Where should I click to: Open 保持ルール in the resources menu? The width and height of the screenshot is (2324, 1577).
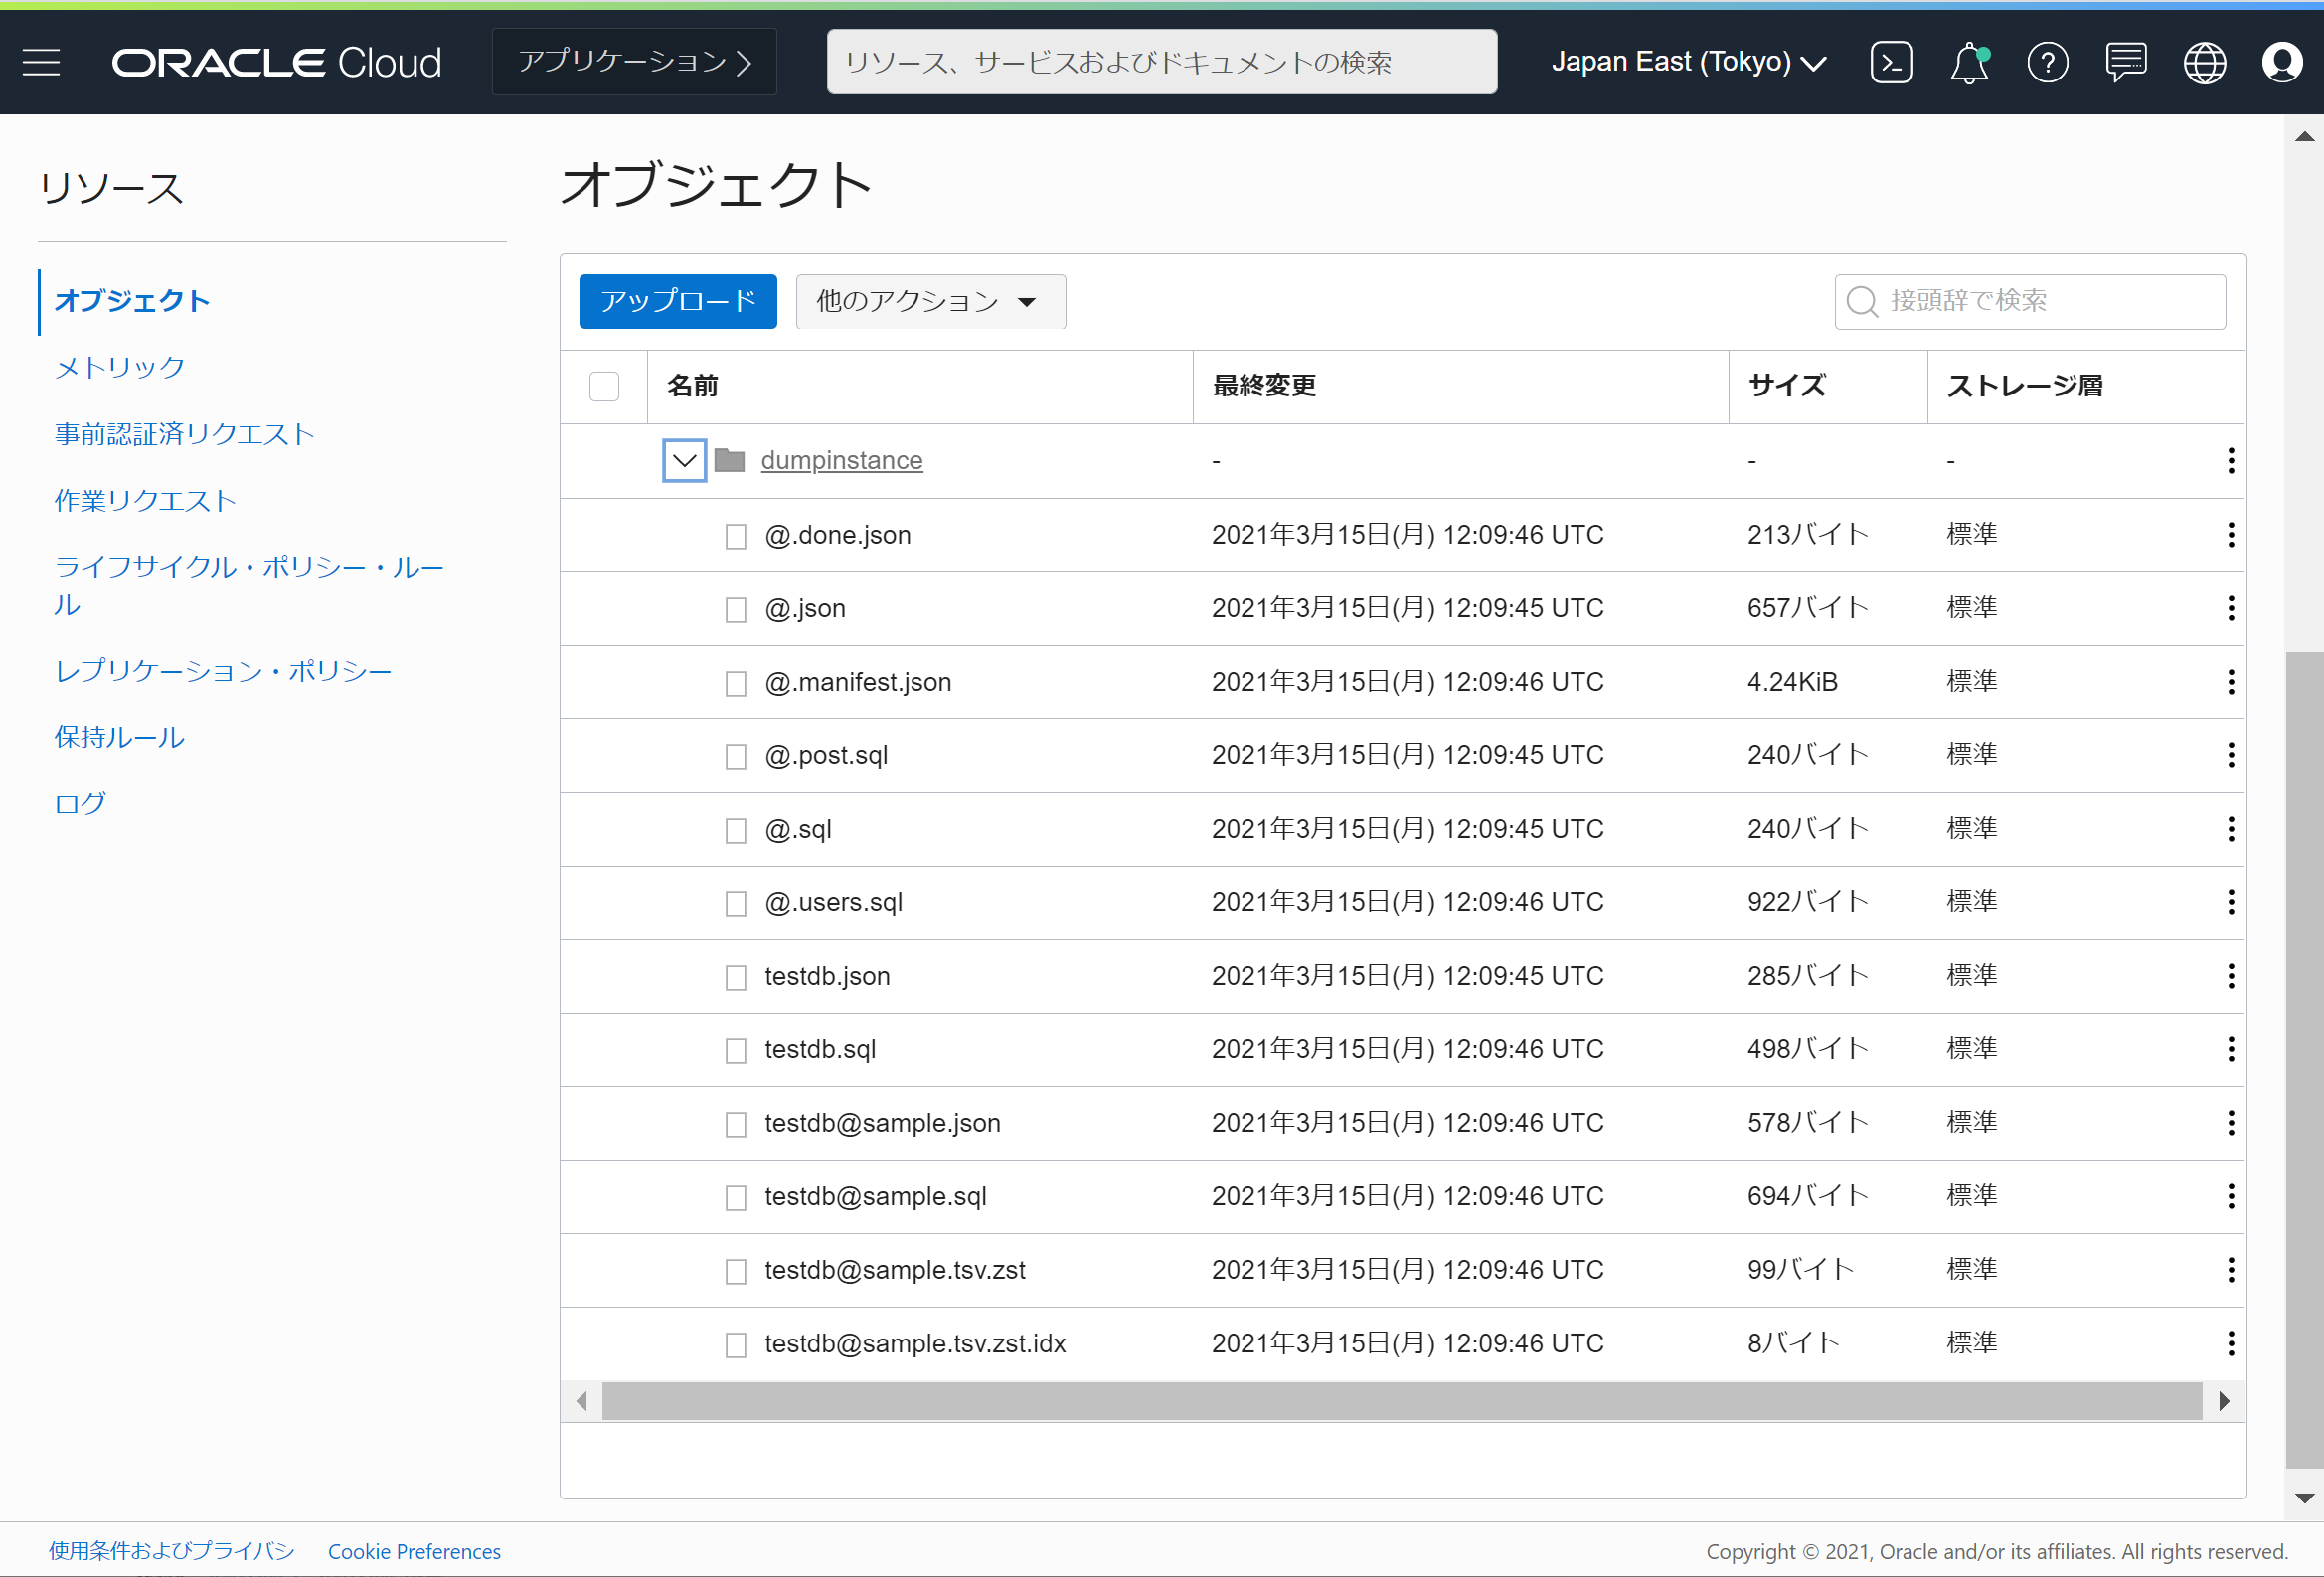[120, 737]
